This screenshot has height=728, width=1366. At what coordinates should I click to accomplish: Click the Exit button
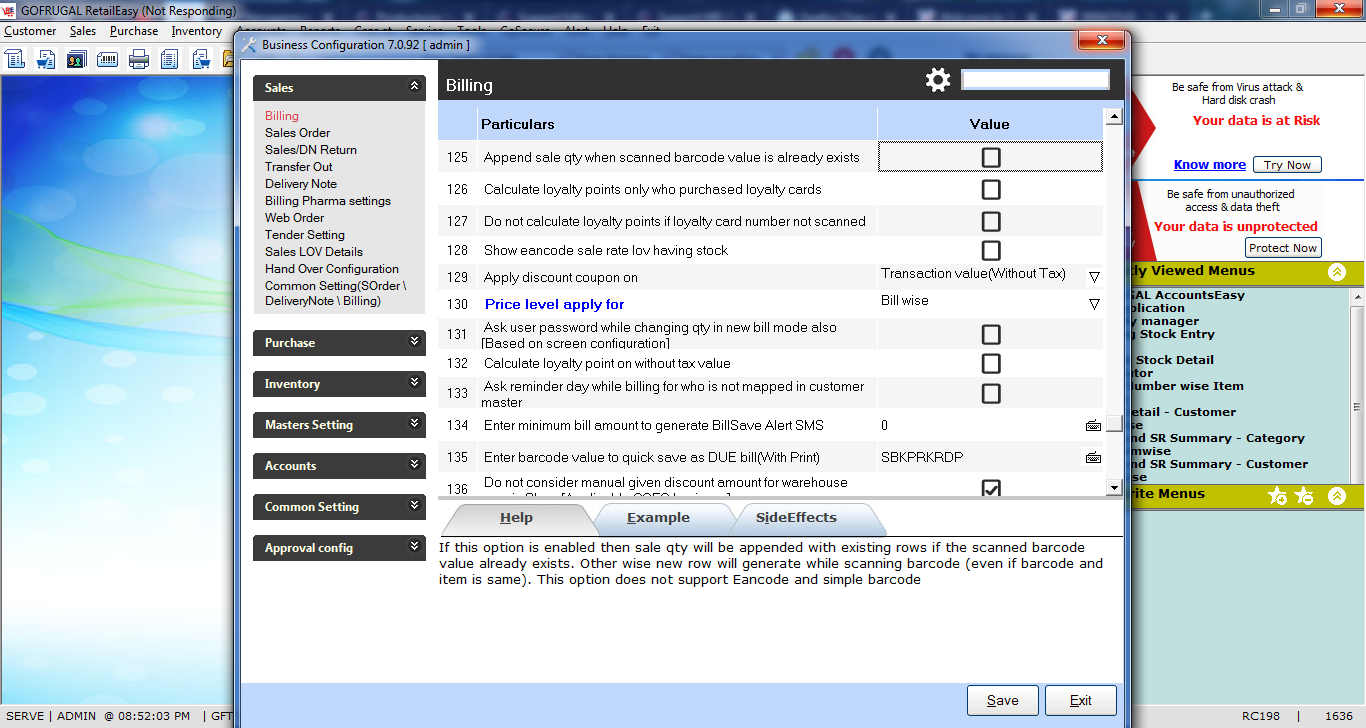tap(1081, 700)
